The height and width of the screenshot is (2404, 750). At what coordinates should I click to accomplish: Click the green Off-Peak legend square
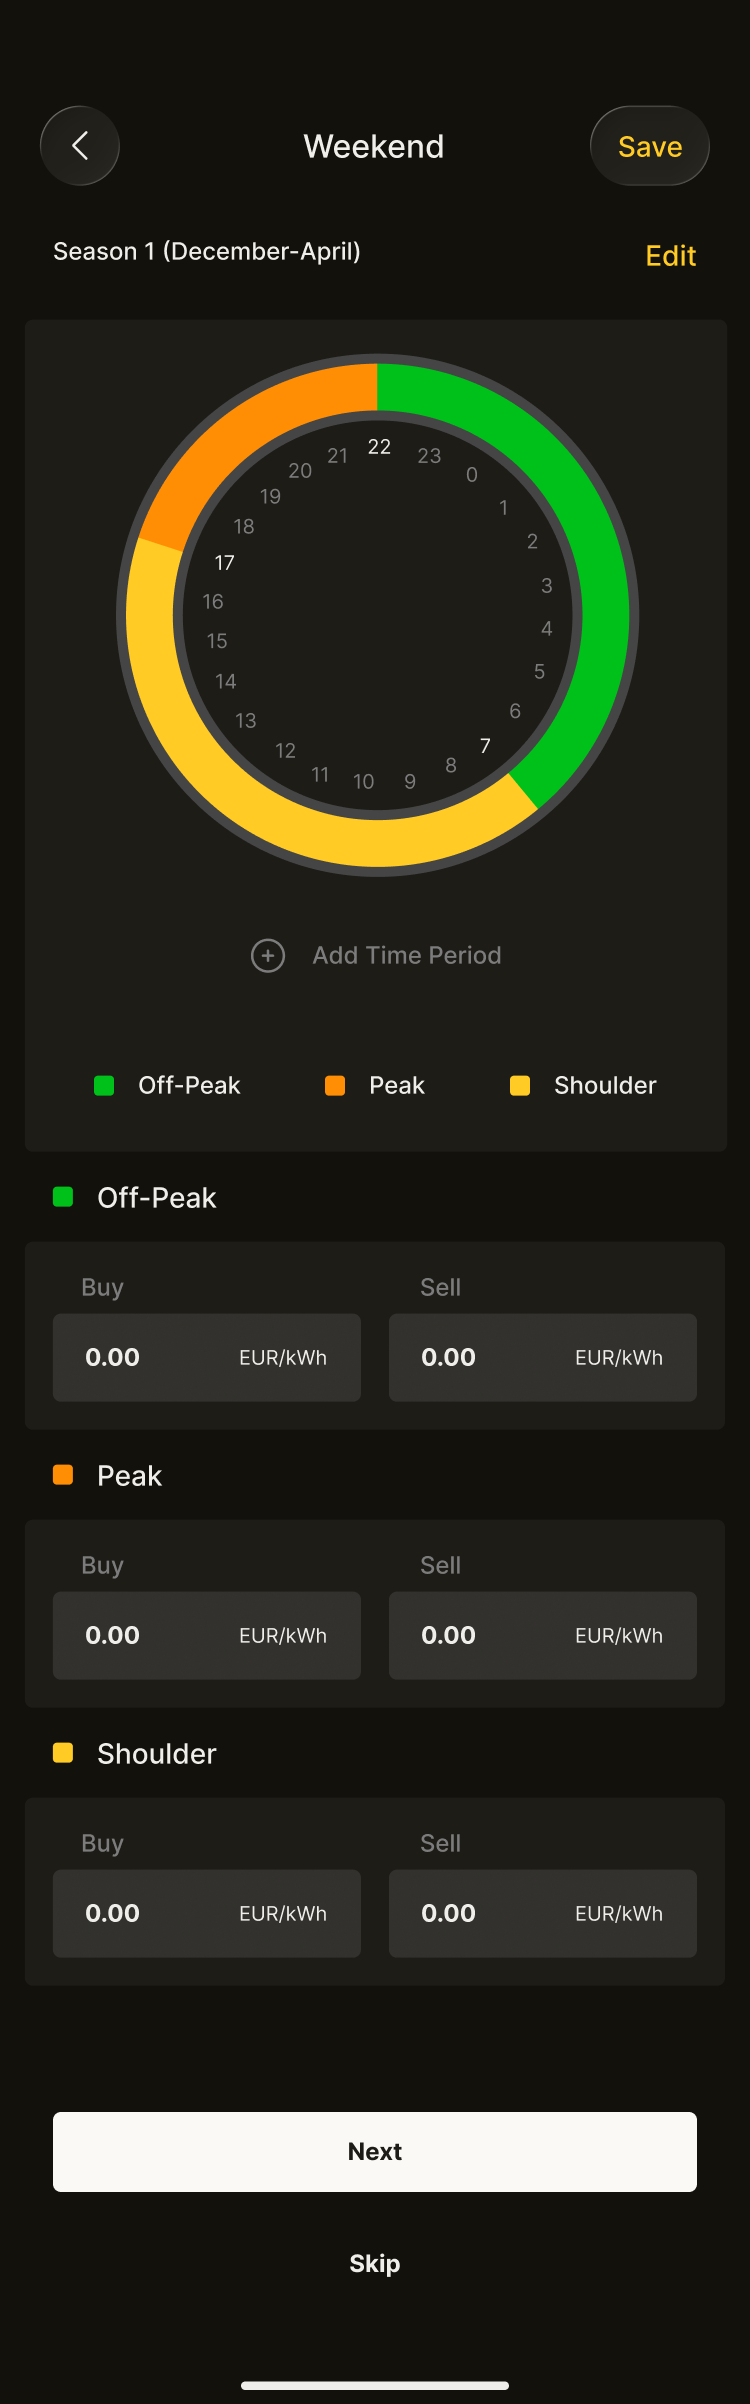coord(104,1086)
